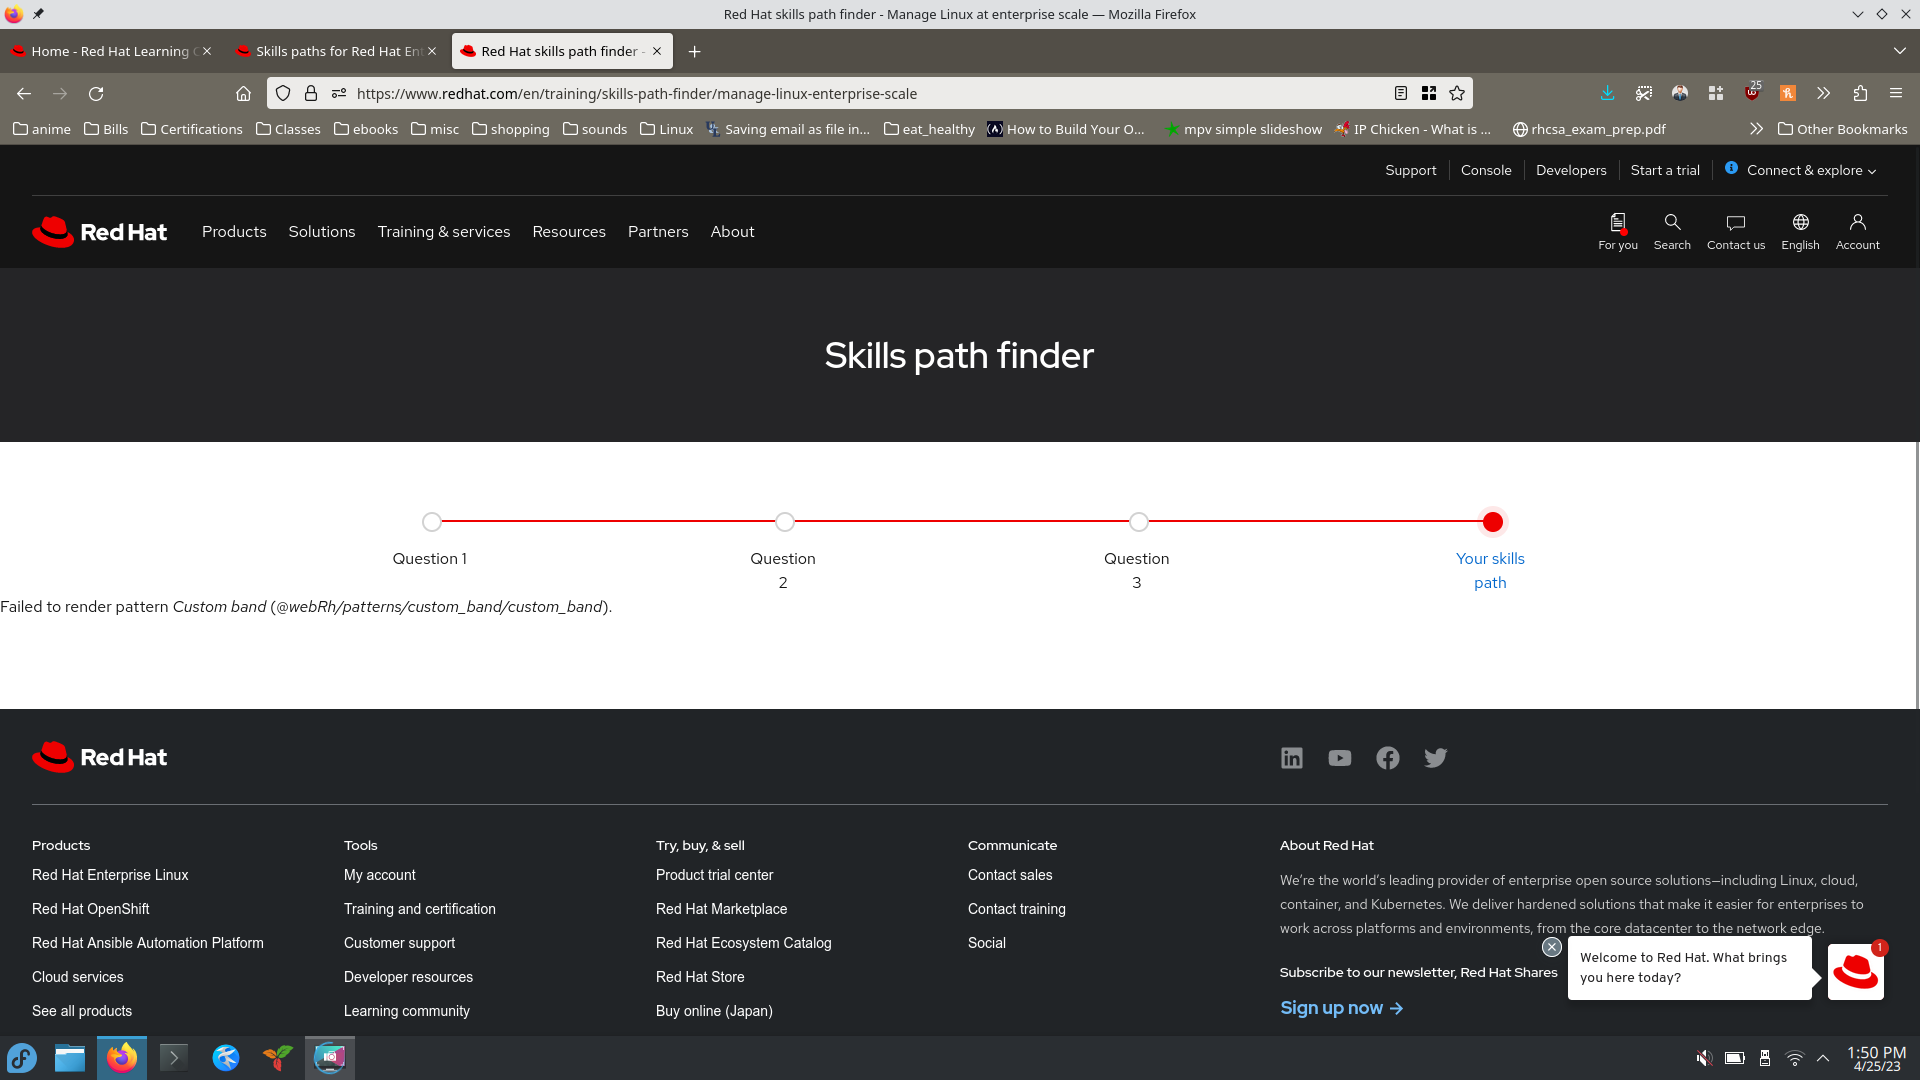The width and height of the screenshot is (1920, 1080).
Task: Open the Search icon in Red Hat navbar
Action: coord(1671,231)
